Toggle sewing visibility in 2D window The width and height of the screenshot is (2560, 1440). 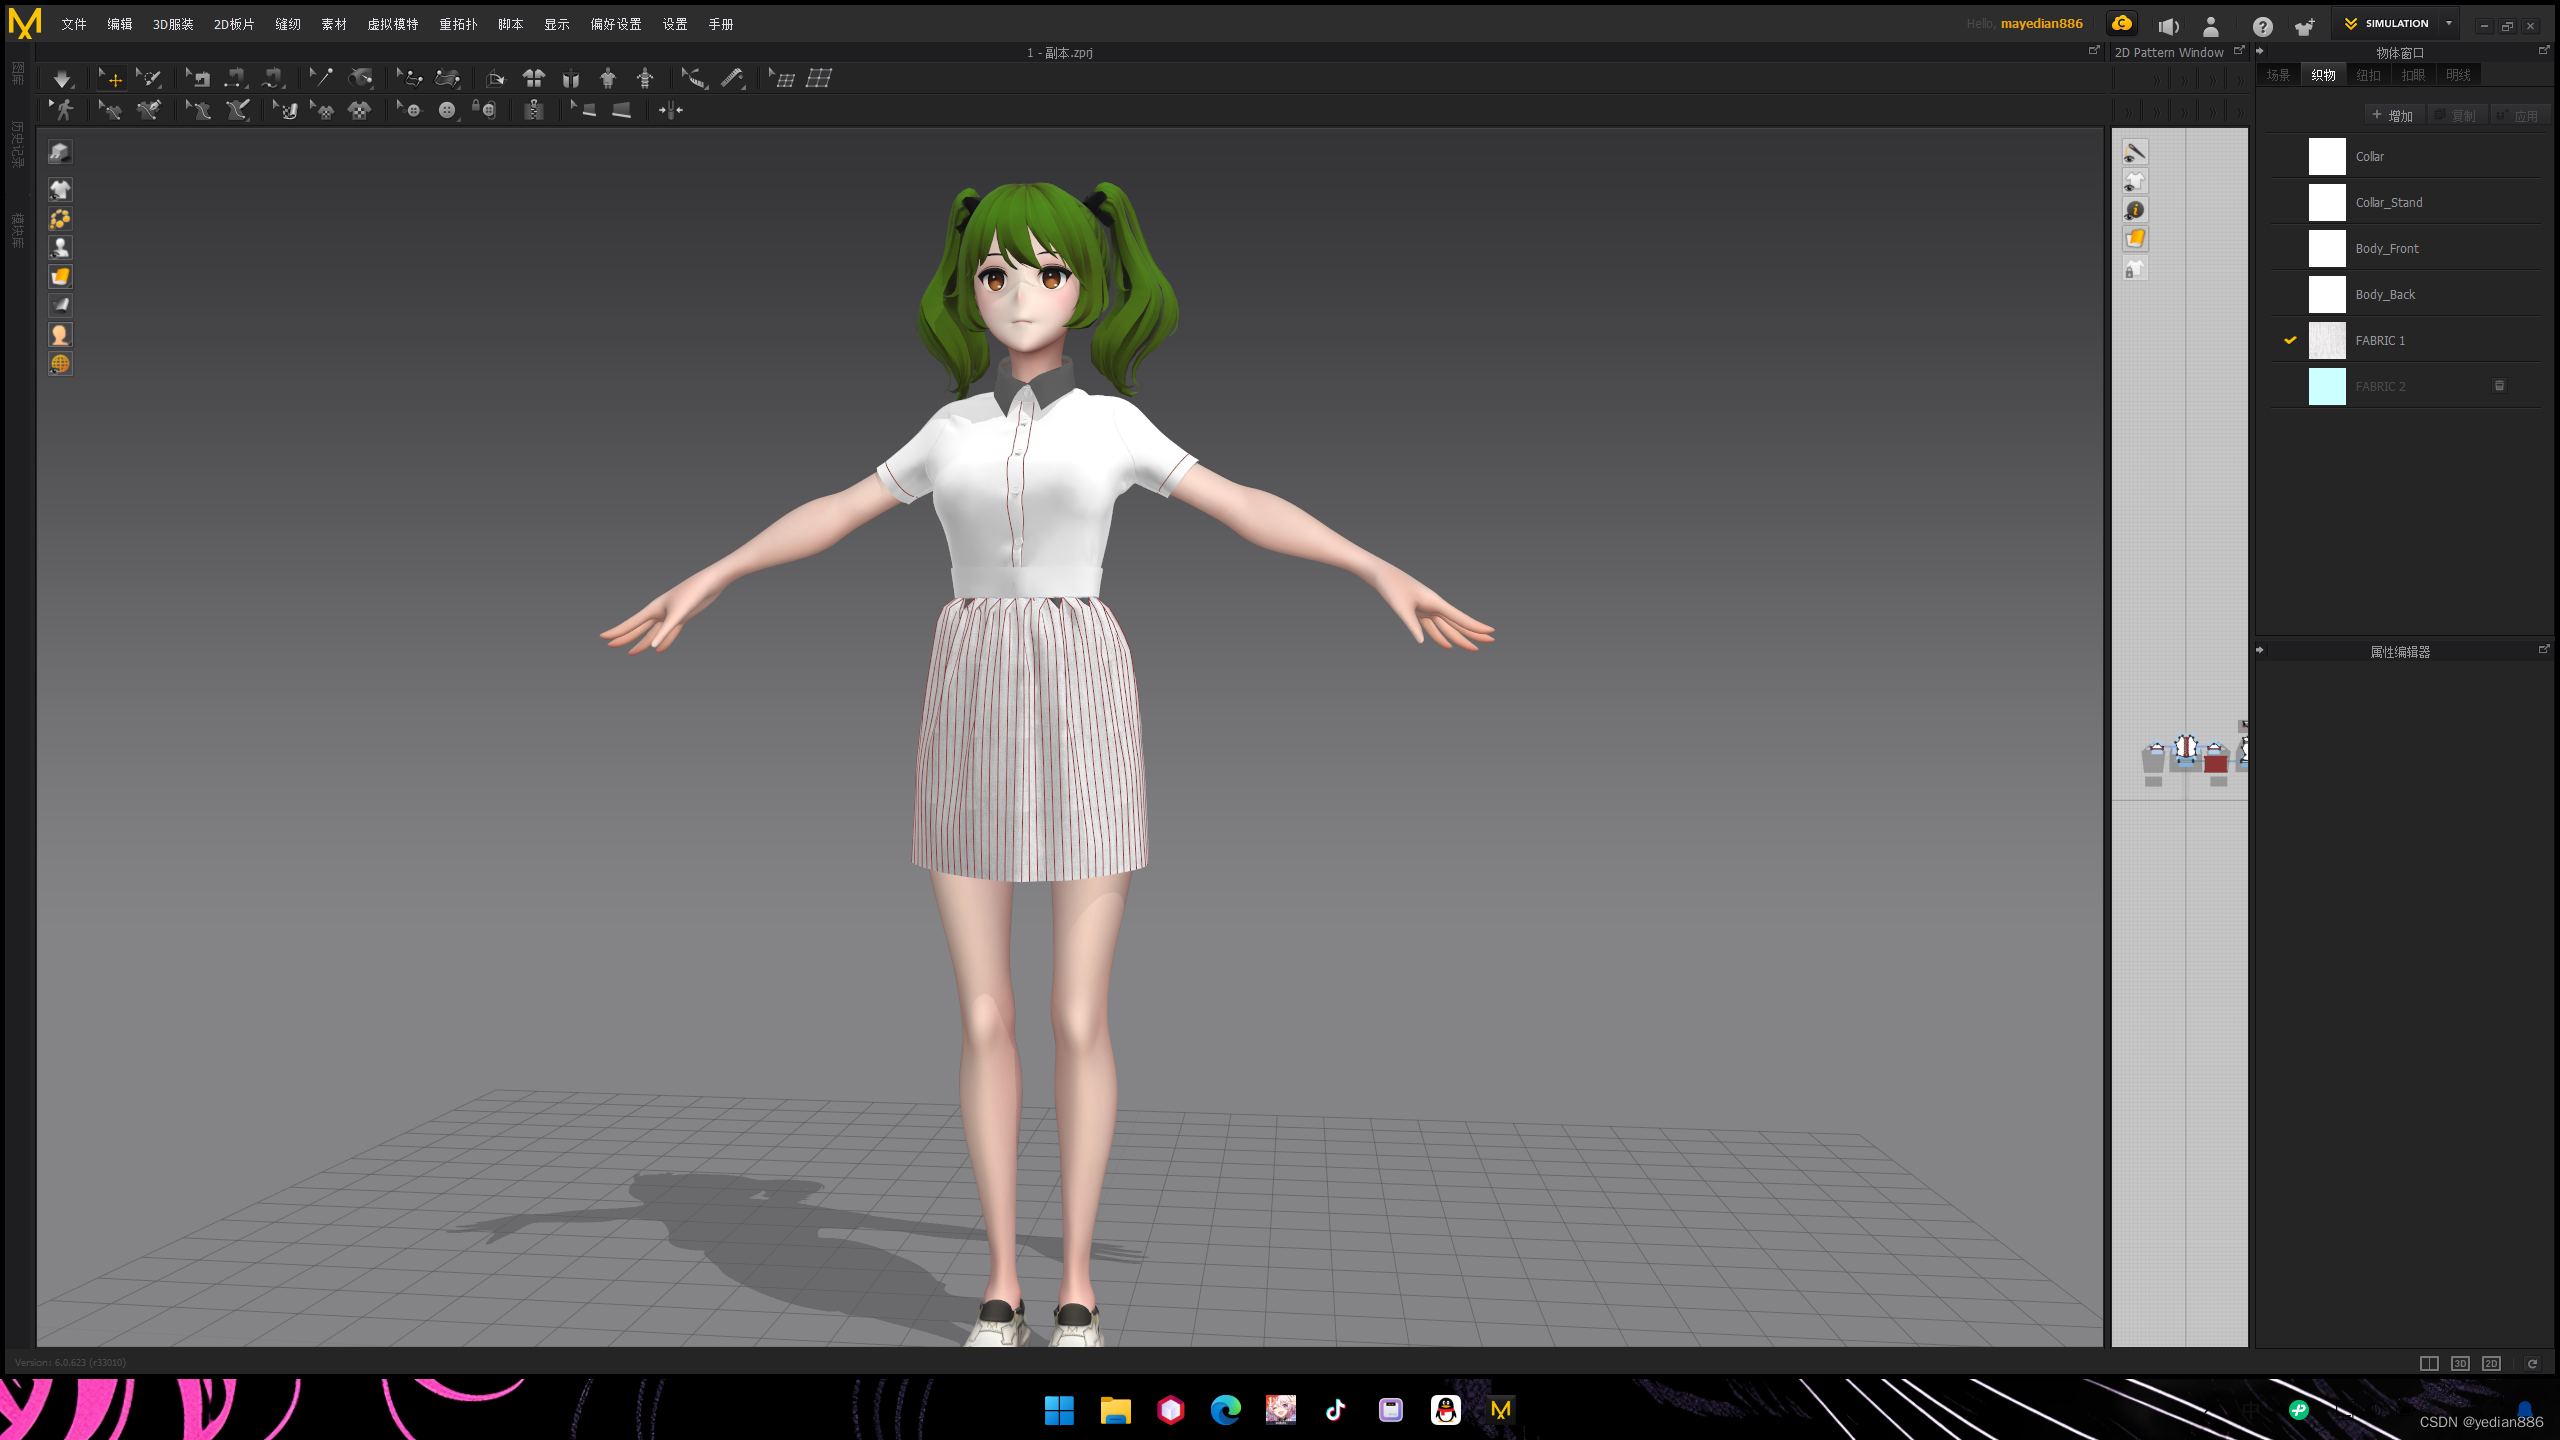tap(2135, 153)
